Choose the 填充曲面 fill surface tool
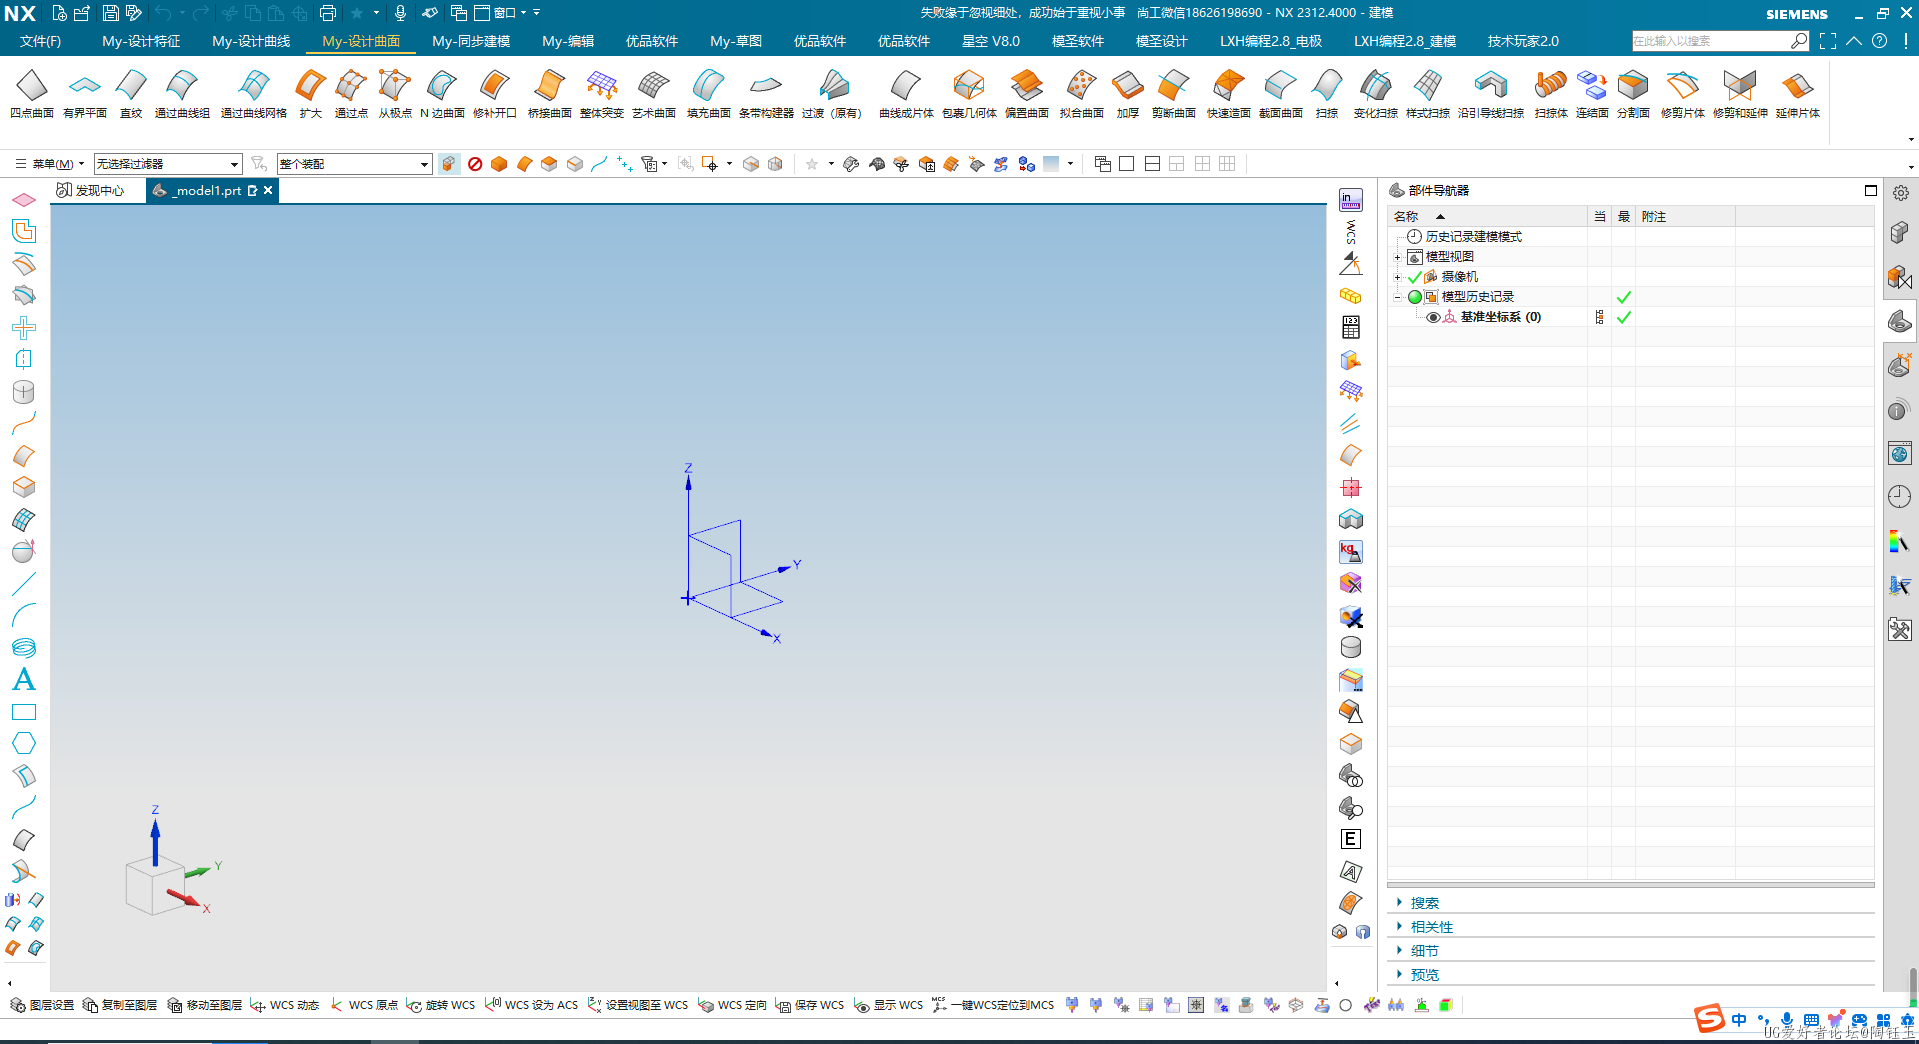The height and width of the screenshot is (1044, 1919). [x=709, y=94]
